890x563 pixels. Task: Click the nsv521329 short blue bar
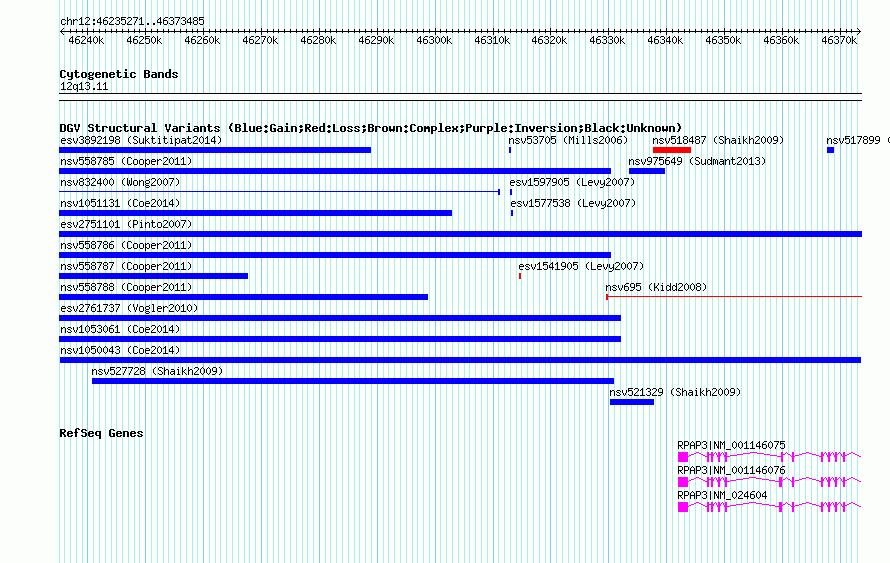point(632,402)
